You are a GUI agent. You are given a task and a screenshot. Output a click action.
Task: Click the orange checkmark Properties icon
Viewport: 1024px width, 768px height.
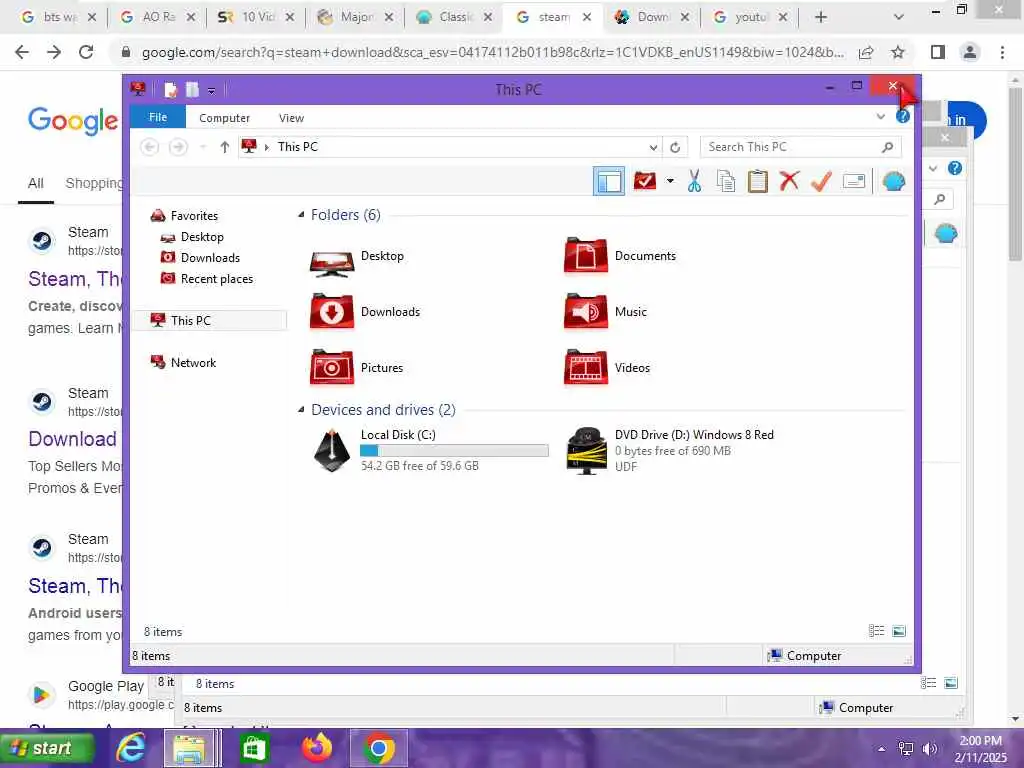tap(821, 181)
